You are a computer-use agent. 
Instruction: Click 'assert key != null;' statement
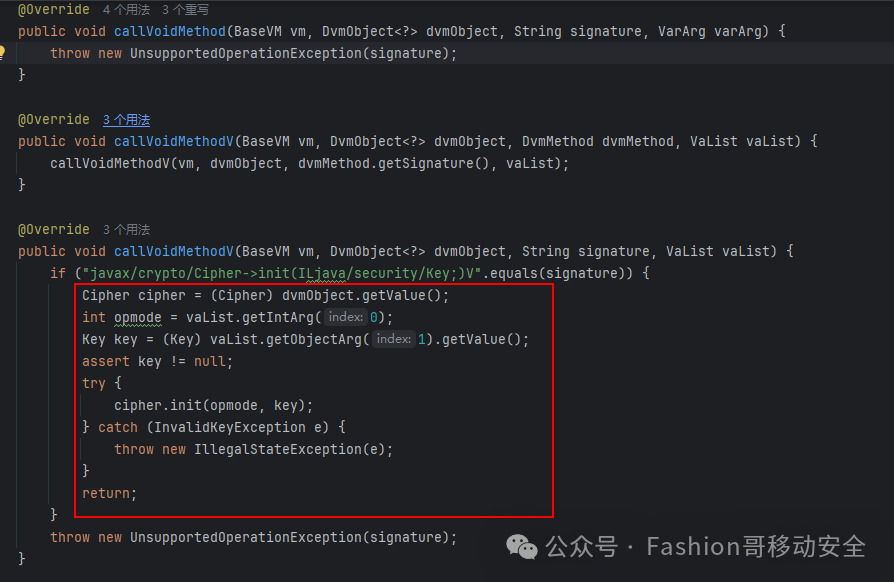(x=157, y=361)
